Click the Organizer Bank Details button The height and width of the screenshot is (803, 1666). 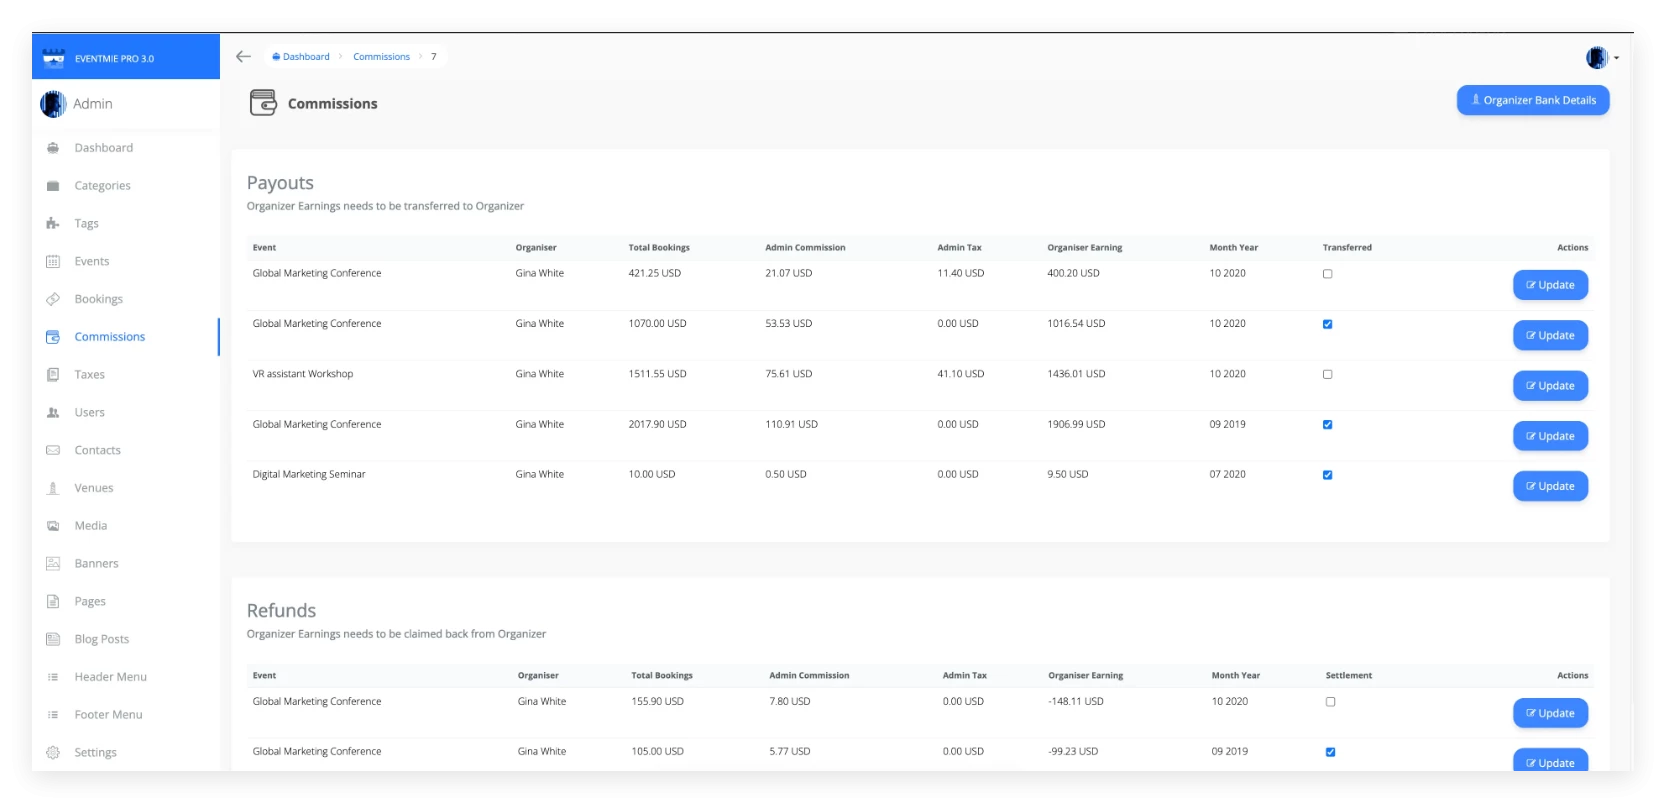pyautogui.click(x=1532, y=100)
